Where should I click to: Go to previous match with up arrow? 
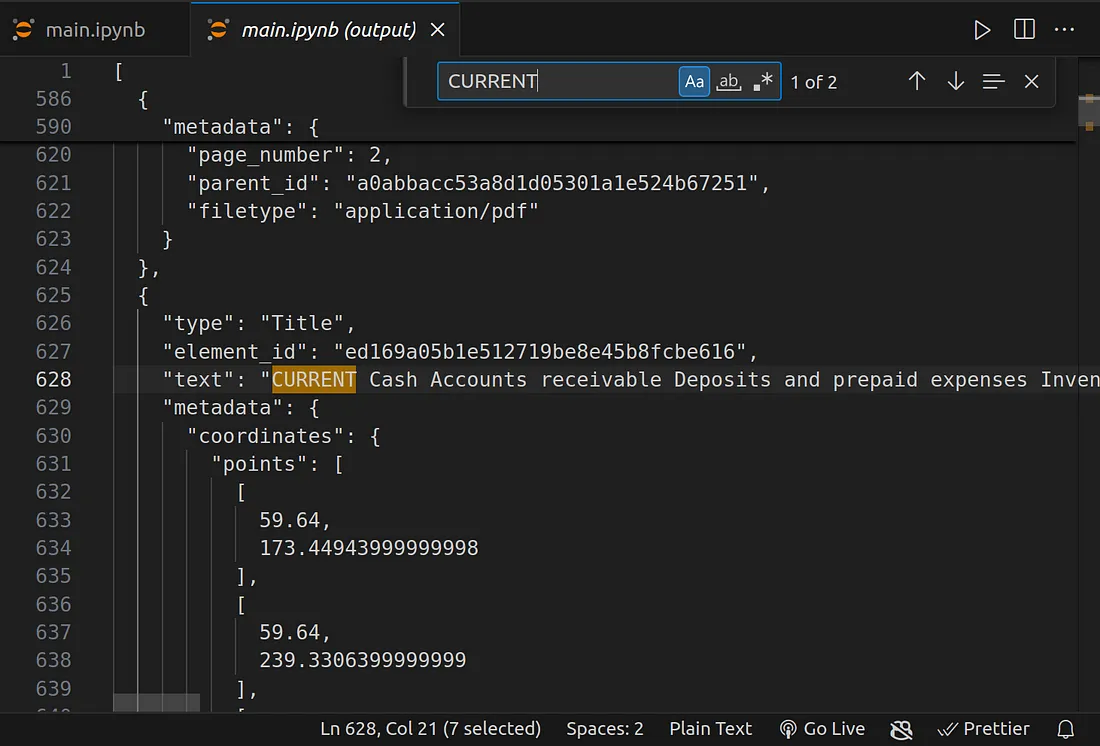[x=916, y=82]
